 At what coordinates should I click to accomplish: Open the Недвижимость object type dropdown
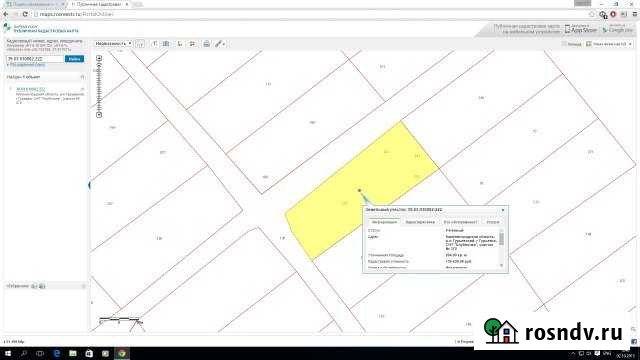(x=113, y=44)
